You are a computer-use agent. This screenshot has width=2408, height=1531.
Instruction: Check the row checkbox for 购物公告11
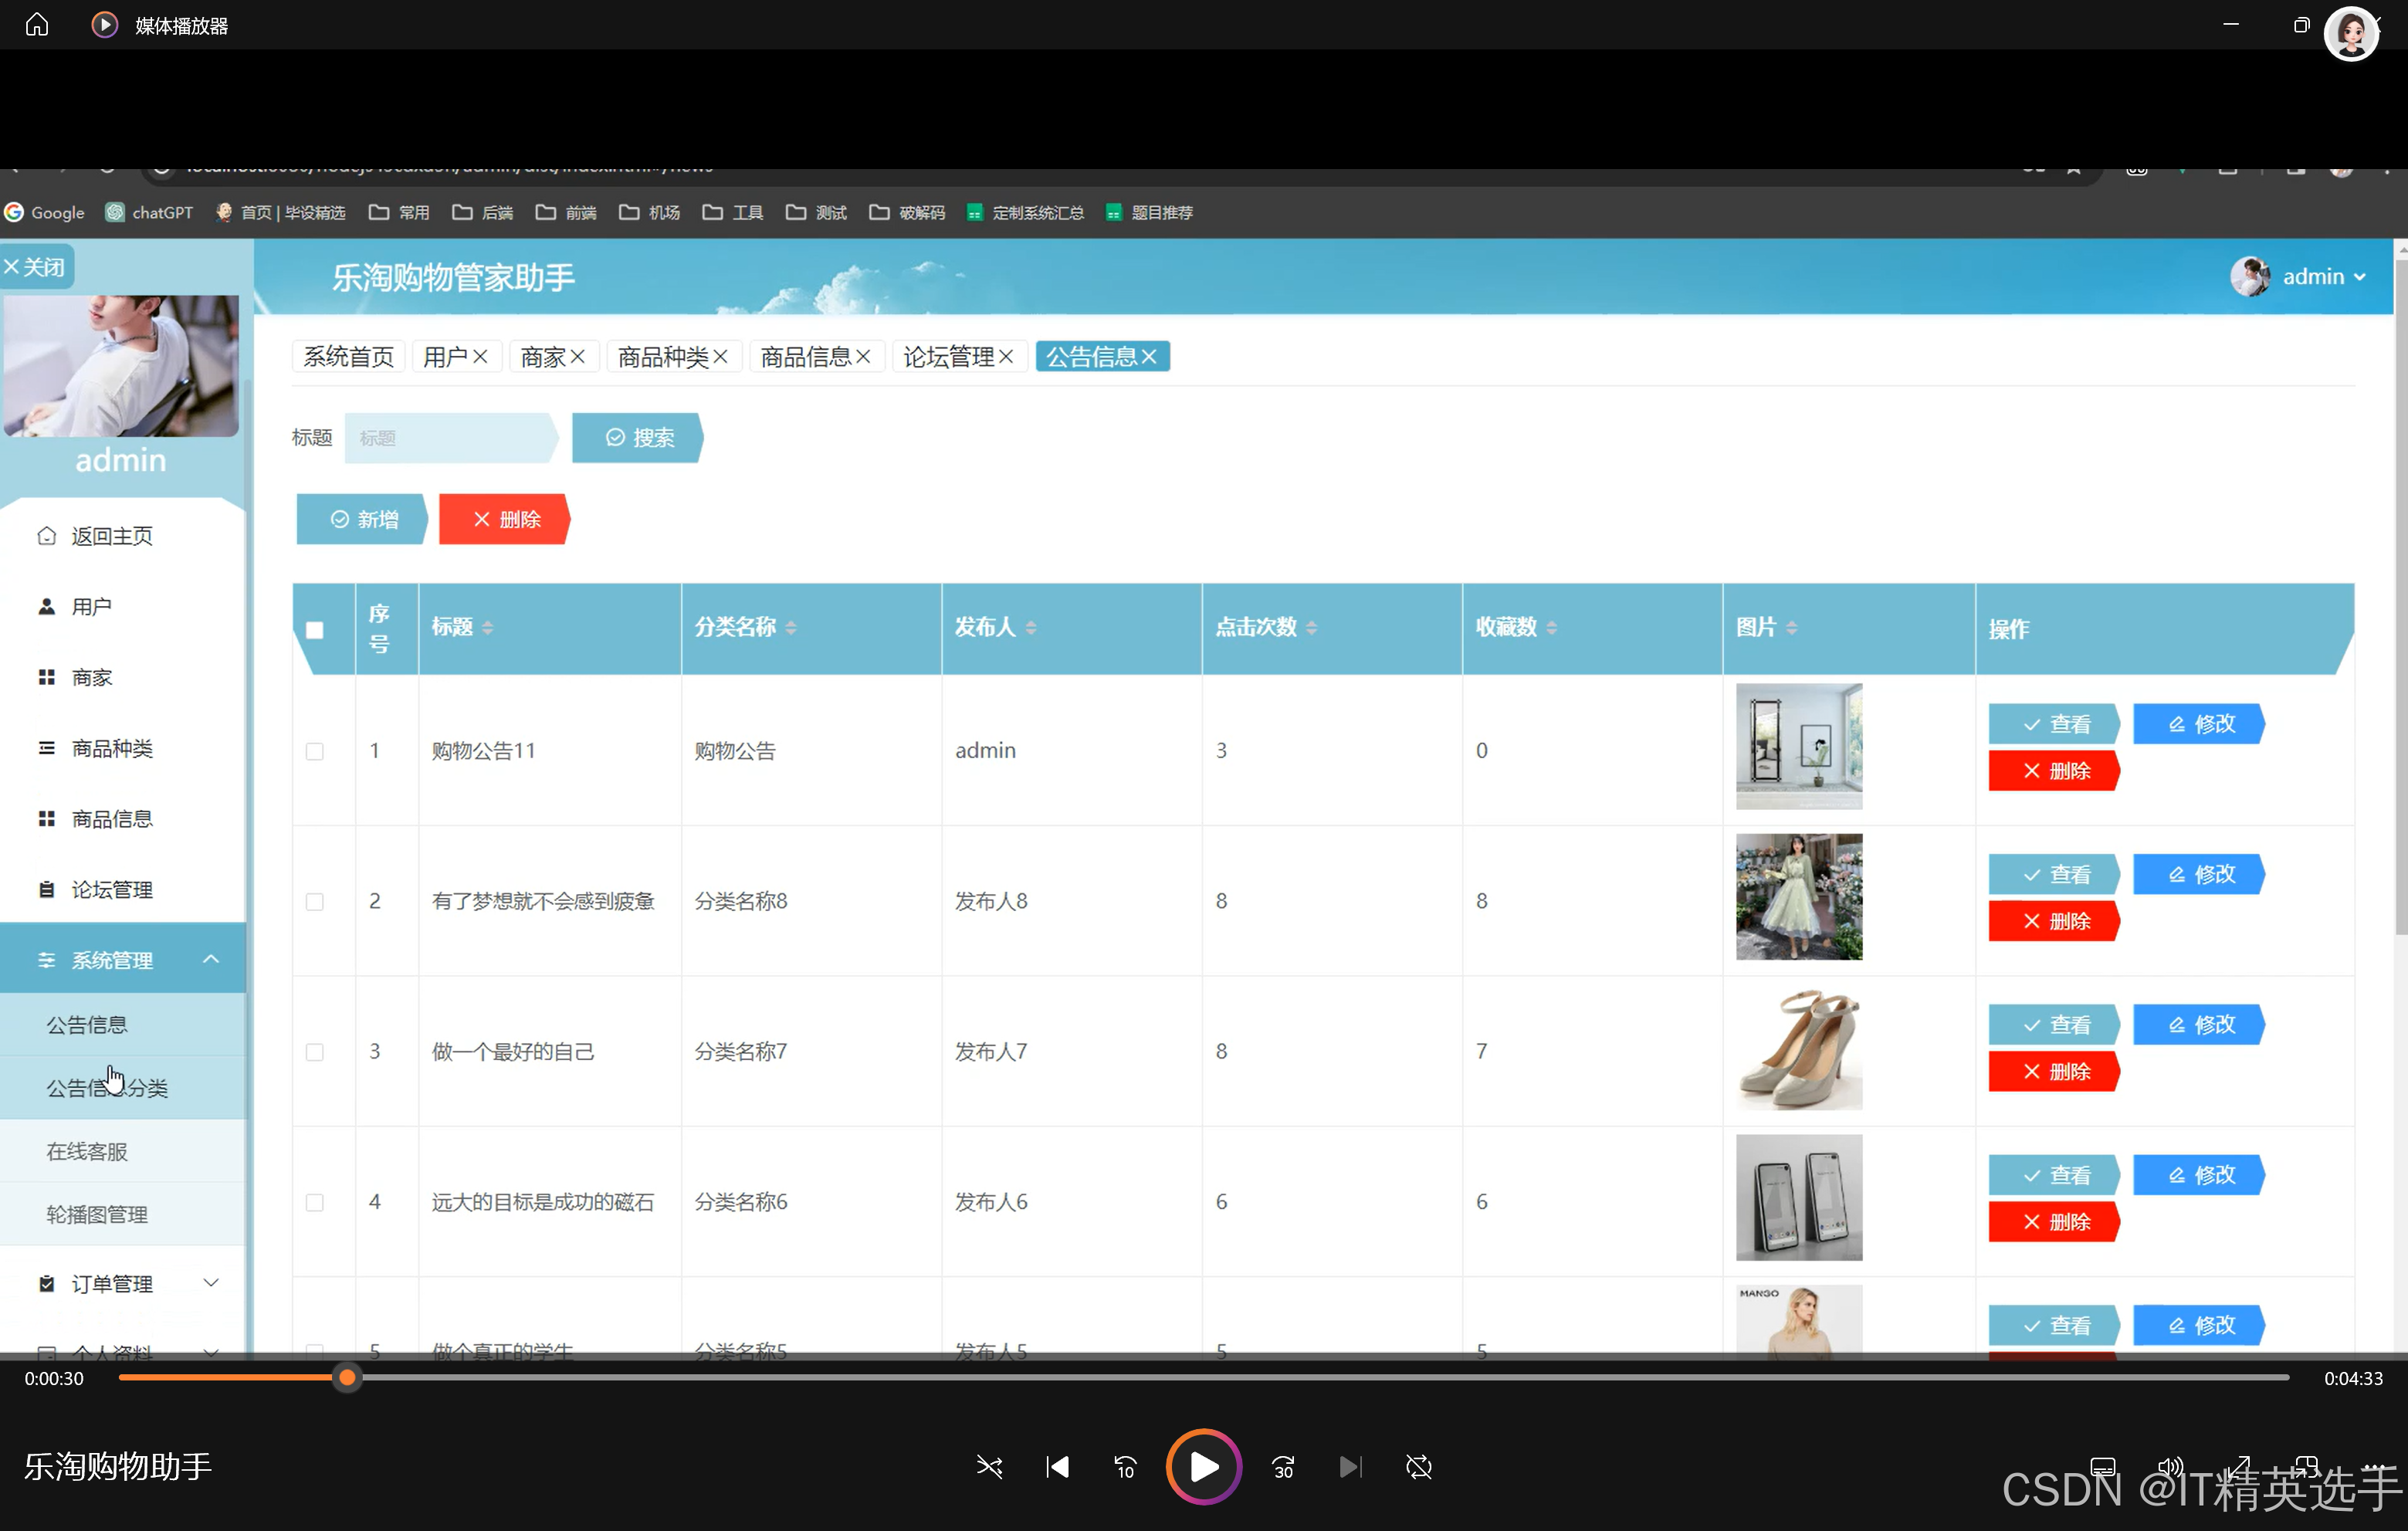click(315, 751)
